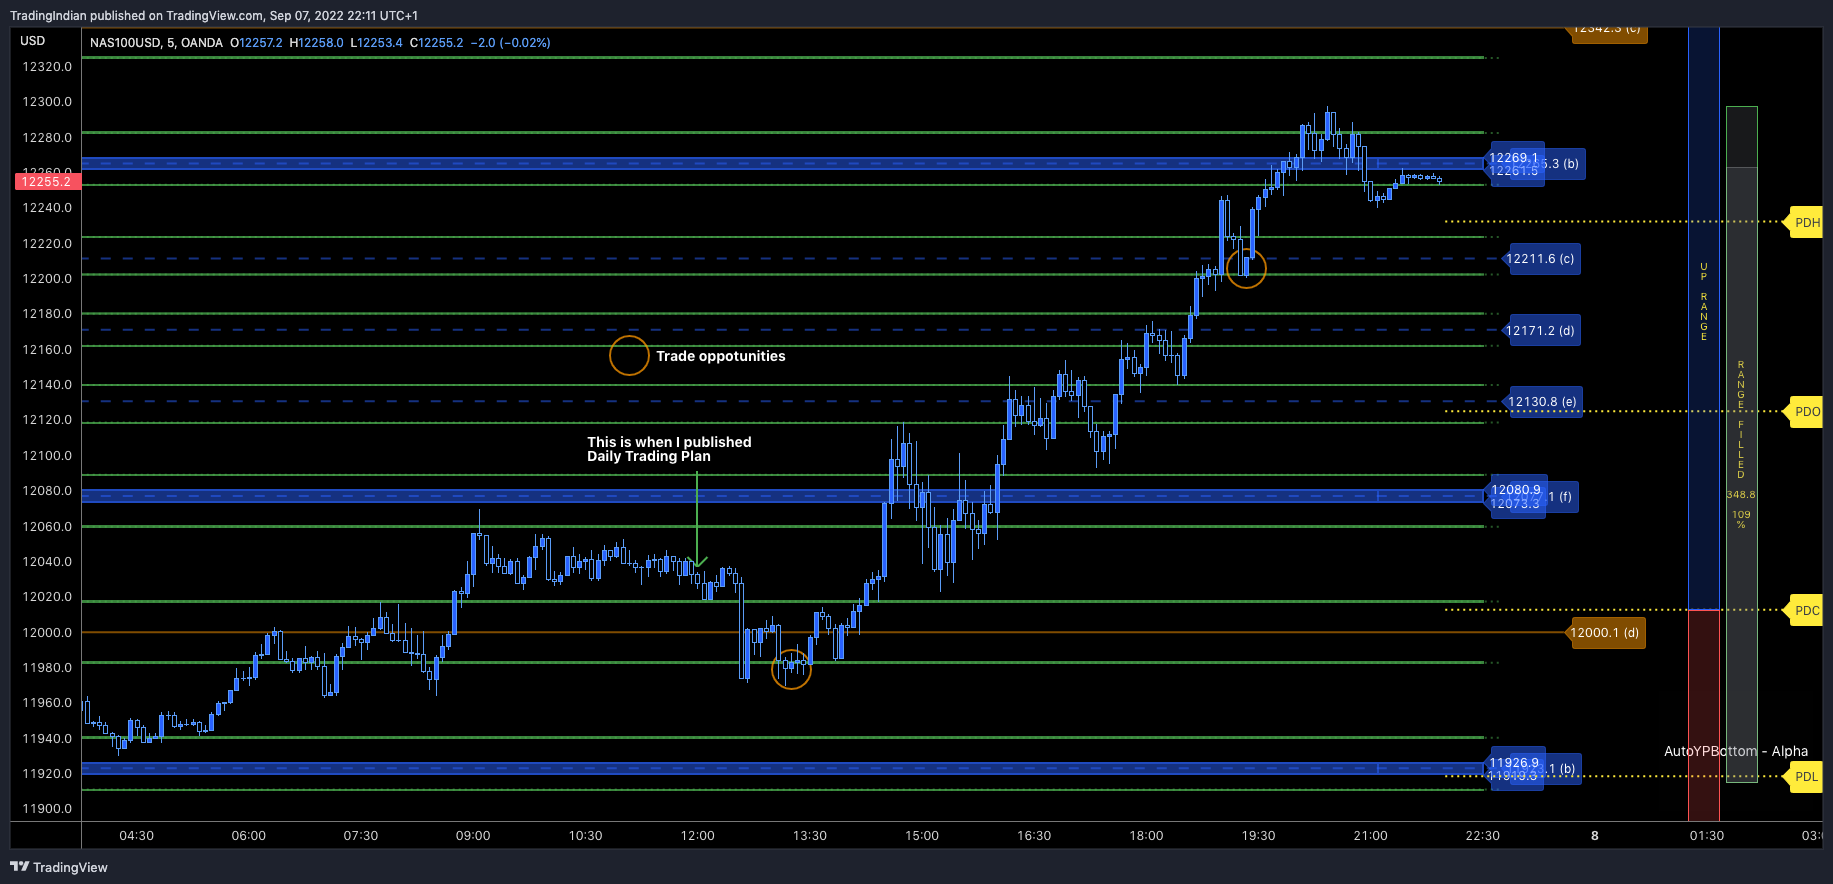Select the 12130.8 (e) level label

click(1542, 402)
